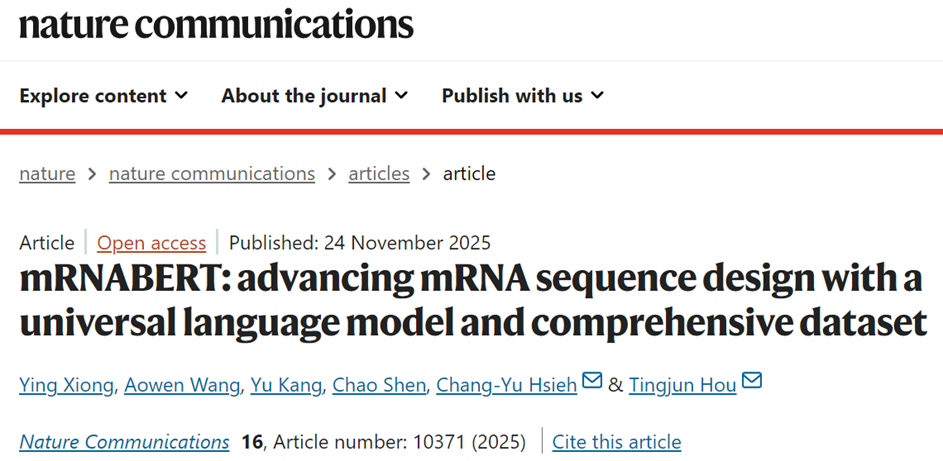Open the articles breadcrumb link
Viewport: 943px width, 461px height.
pos(379,174)
